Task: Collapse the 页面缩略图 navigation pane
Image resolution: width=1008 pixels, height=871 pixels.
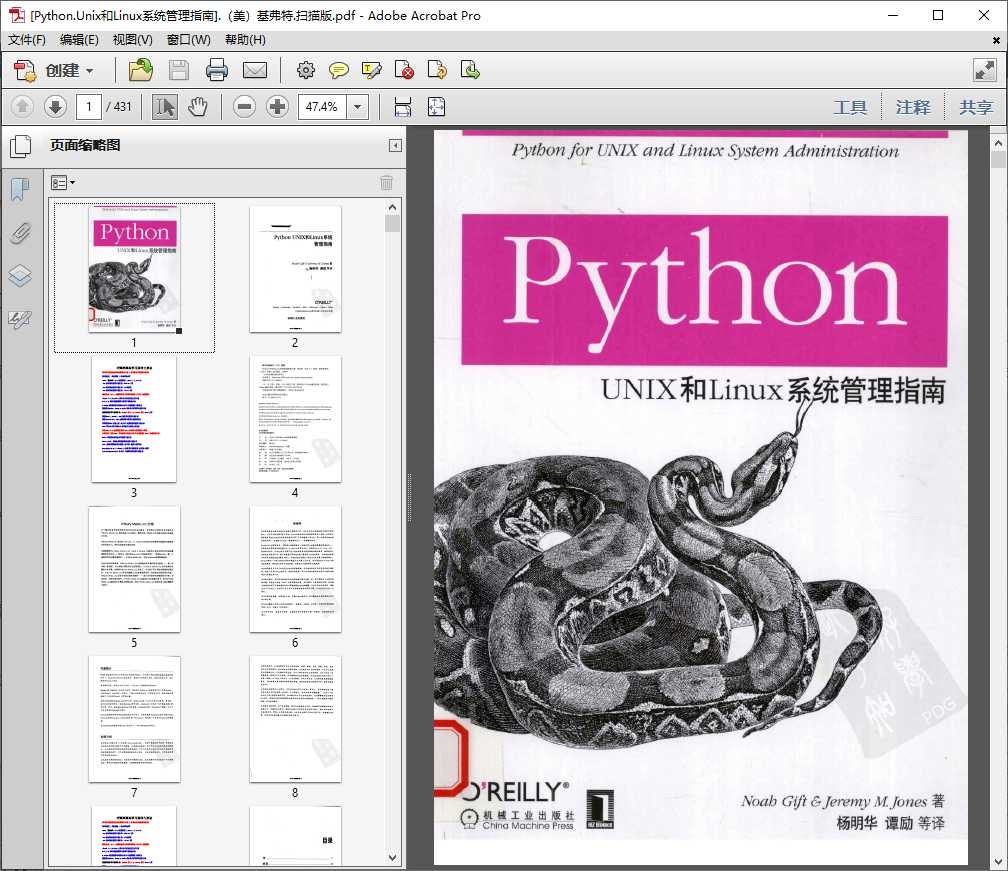Action: [x=395, y=146]
